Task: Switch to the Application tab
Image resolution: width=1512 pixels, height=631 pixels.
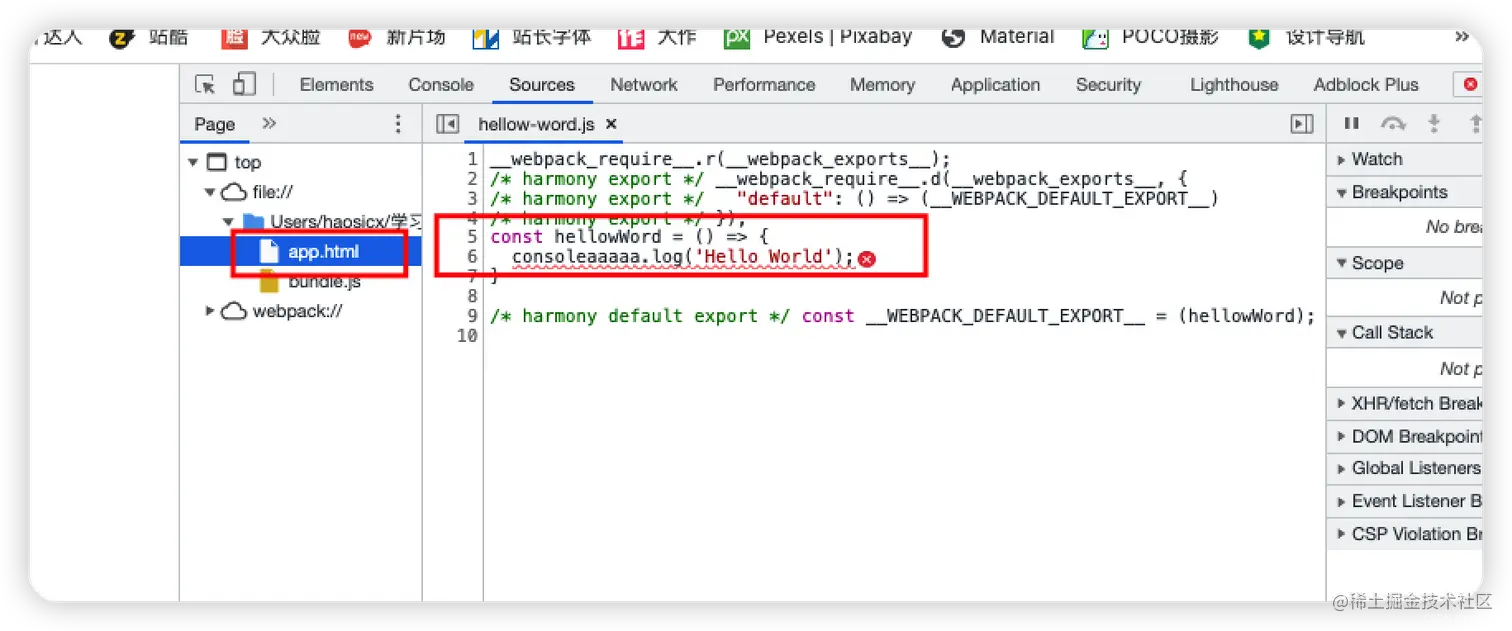Action: click(x=995, y=85)
